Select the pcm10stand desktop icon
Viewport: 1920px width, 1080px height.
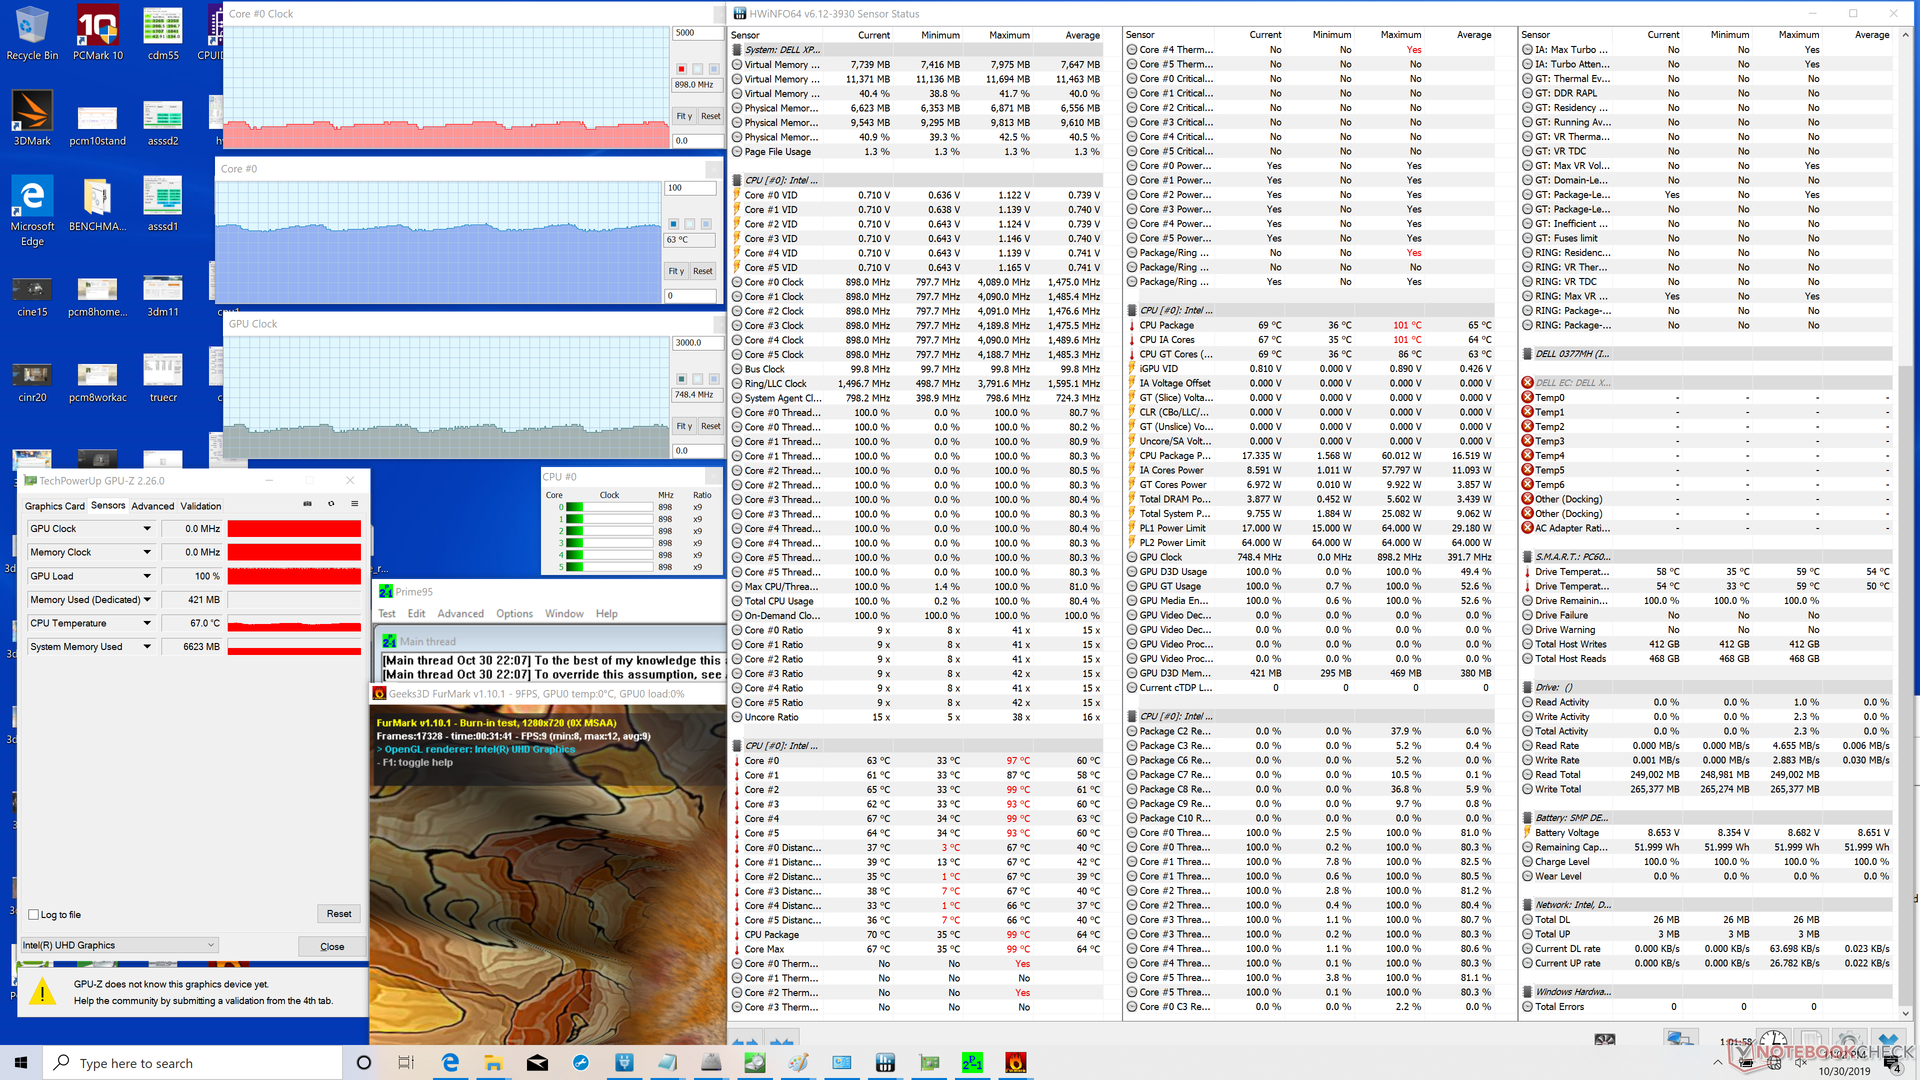pyautogui.click(x=98, y=125)
